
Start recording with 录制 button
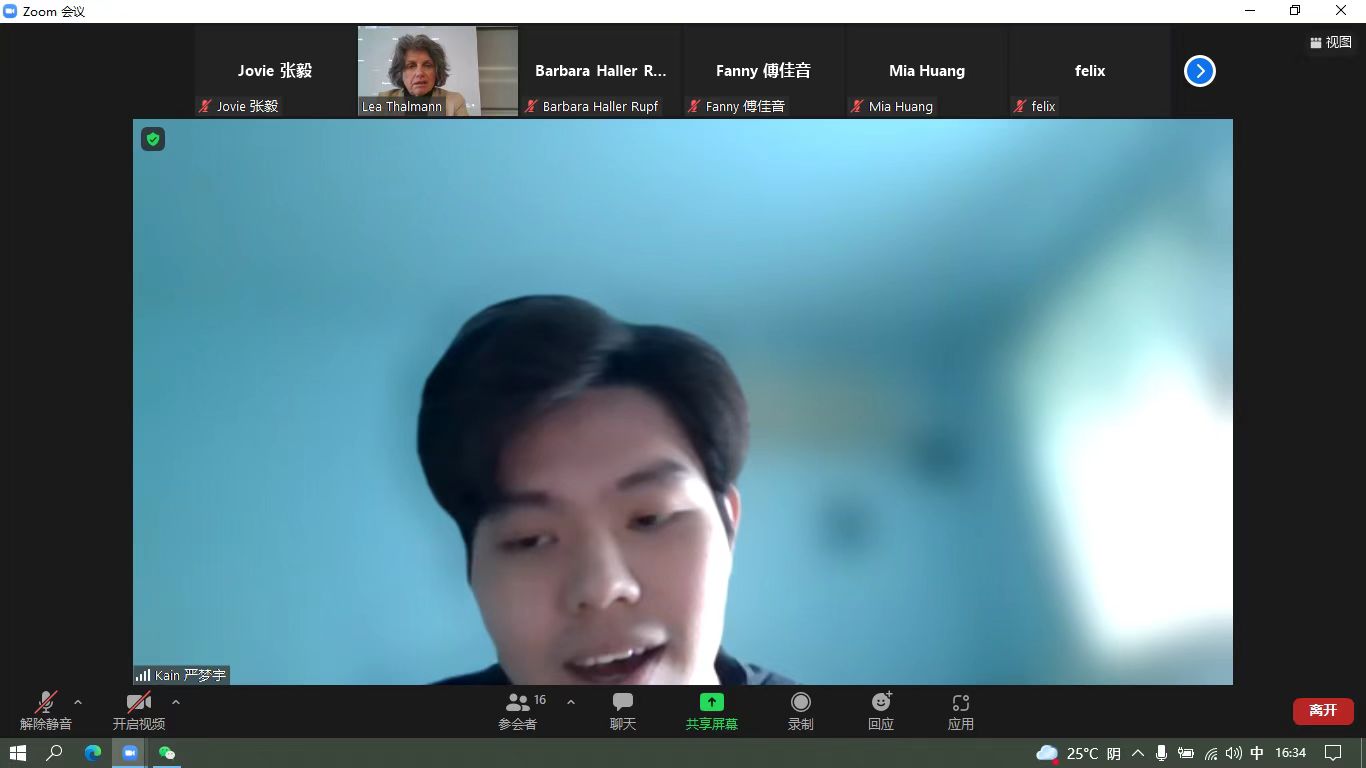coord(801,711)
